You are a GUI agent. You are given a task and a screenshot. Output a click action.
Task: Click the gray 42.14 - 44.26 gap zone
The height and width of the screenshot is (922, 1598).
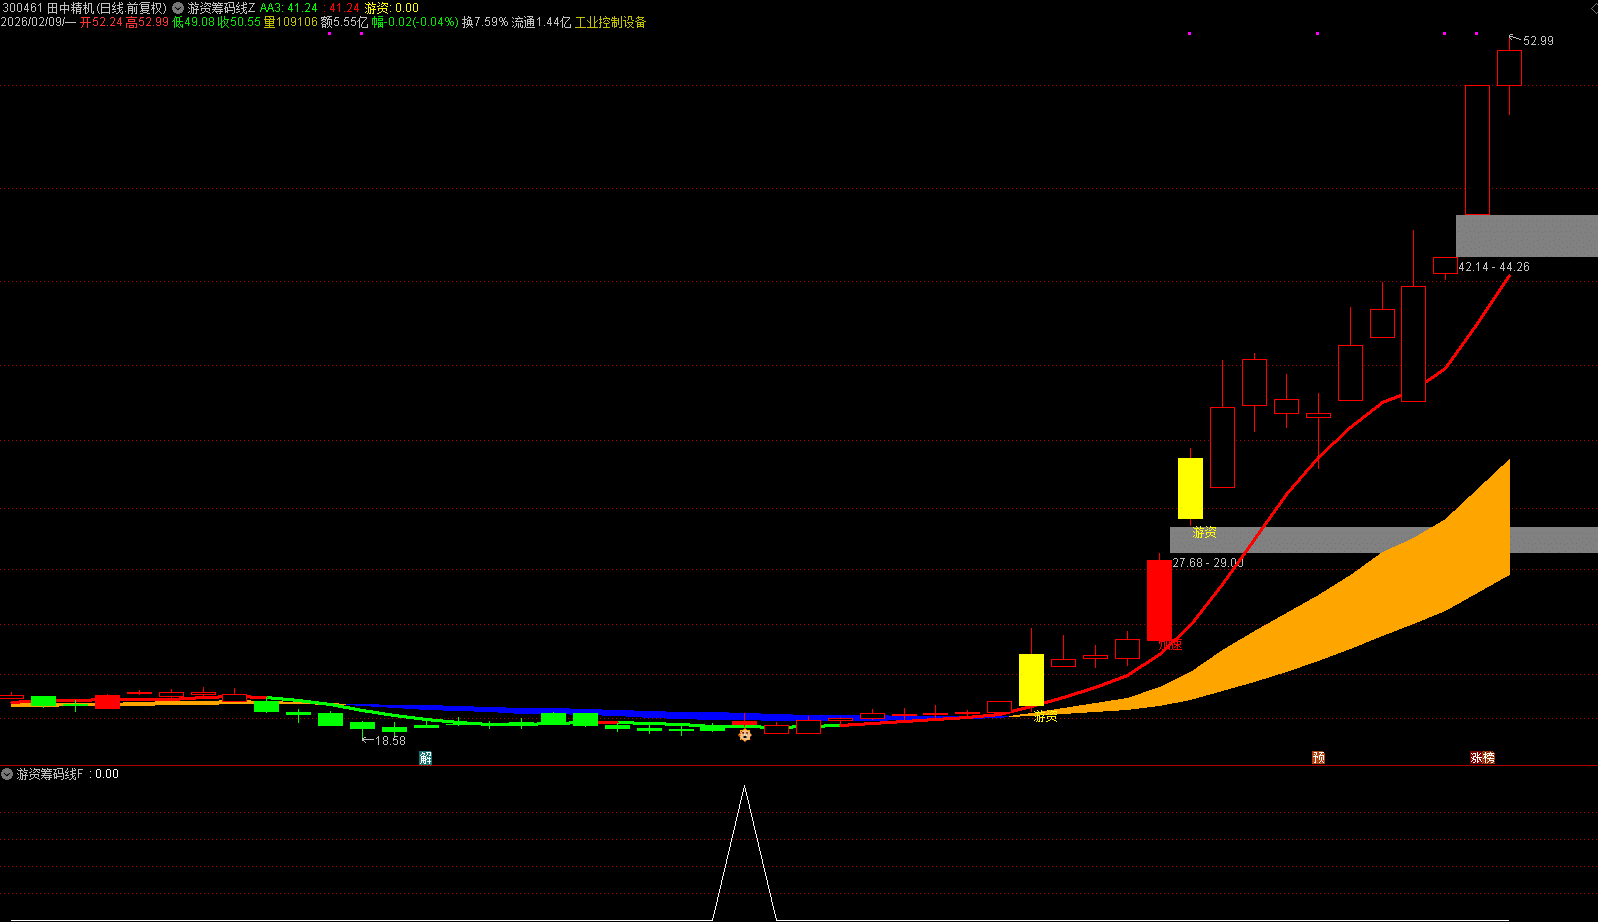coord(1526,236)
